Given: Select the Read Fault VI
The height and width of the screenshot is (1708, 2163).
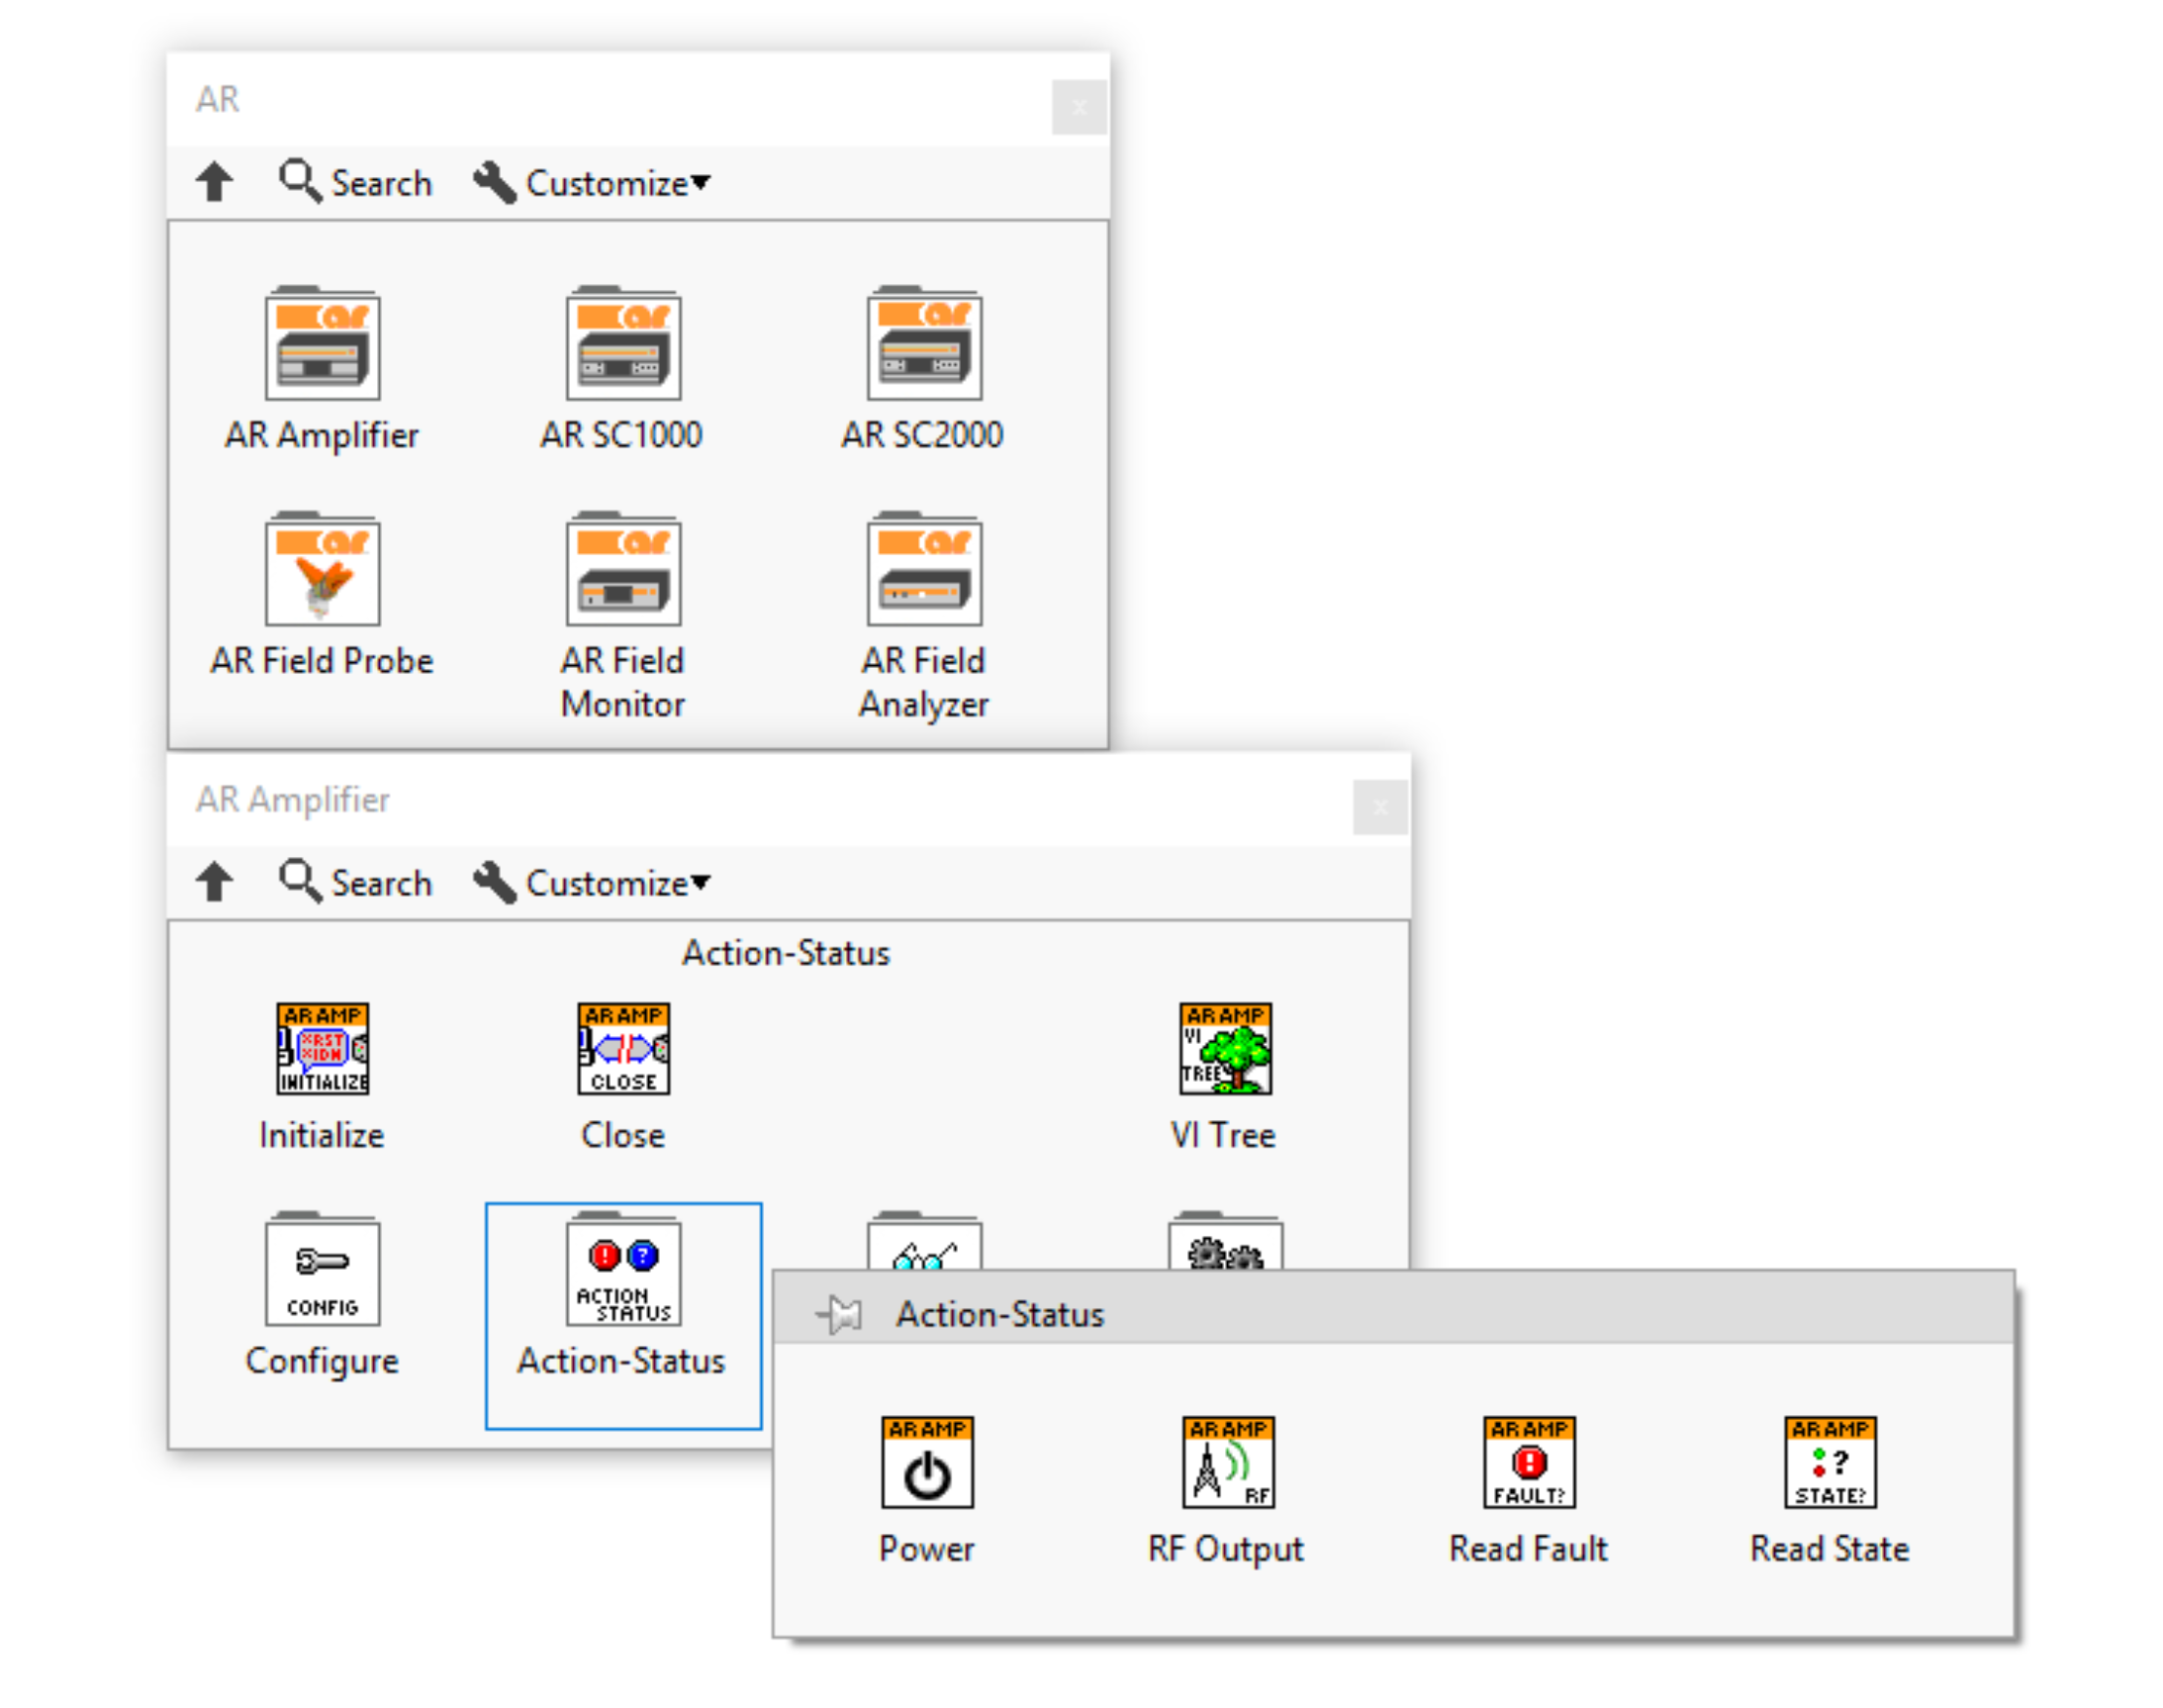Looking at the screenshot, I should [1528, 1461].
